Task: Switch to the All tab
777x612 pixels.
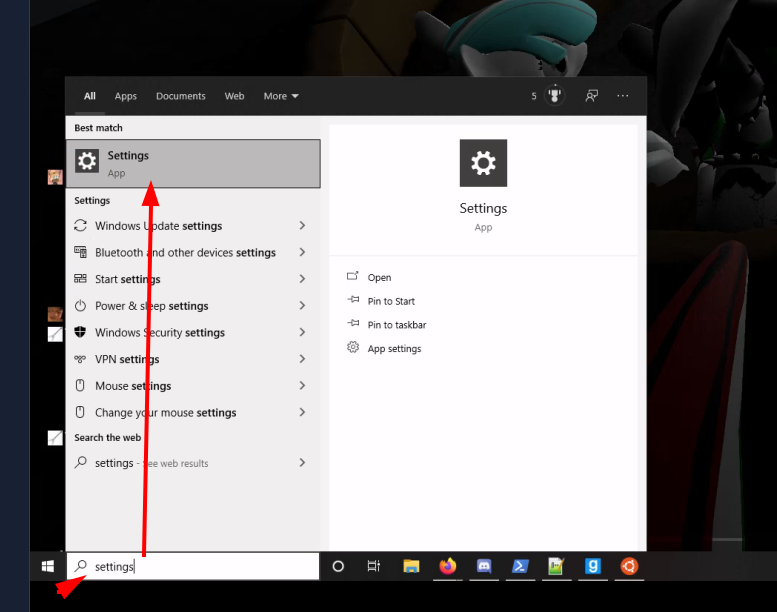Action: 90,96
